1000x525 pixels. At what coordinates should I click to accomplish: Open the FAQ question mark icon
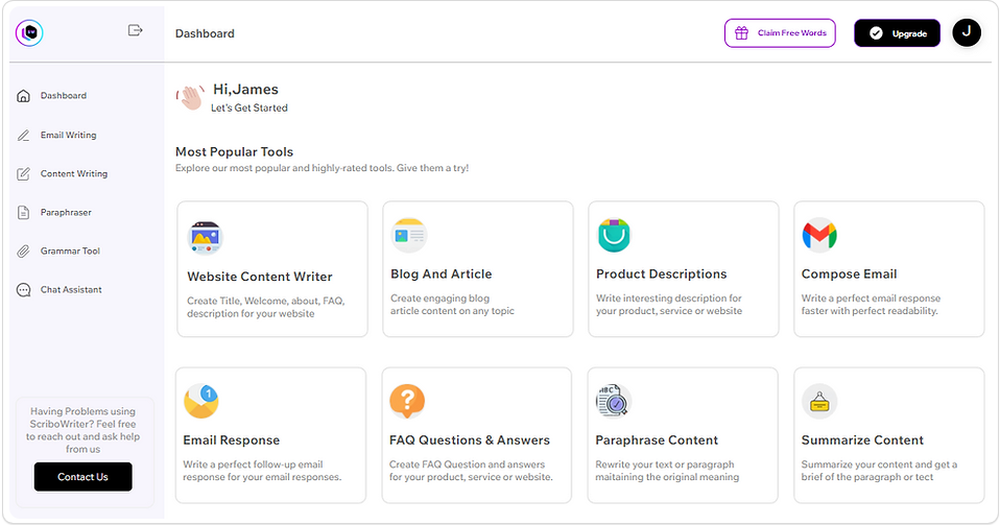tap(406, 401)
